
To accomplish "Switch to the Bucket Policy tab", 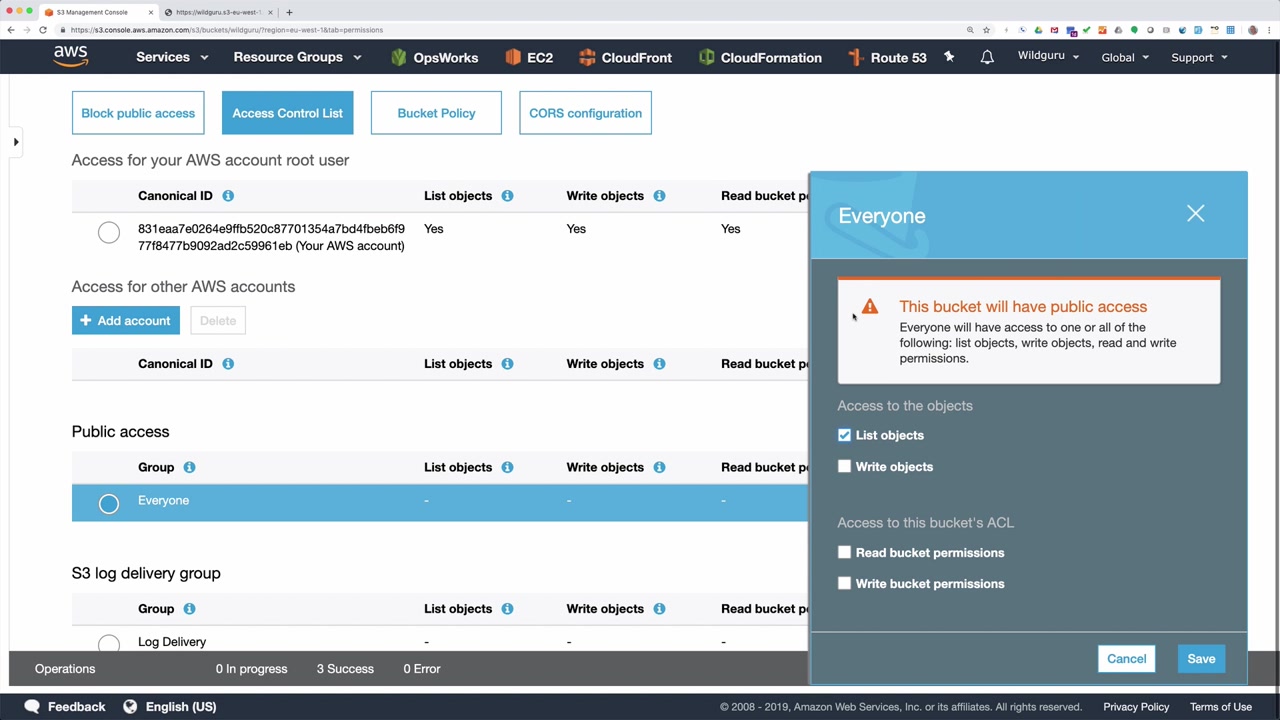I will point(436,113).
